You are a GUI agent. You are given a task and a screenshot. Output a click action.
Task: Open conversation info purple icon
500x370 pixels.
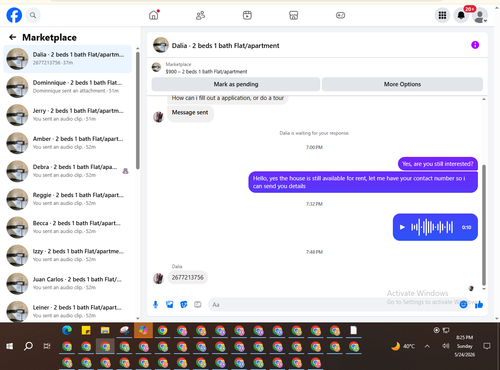(475, 45)
